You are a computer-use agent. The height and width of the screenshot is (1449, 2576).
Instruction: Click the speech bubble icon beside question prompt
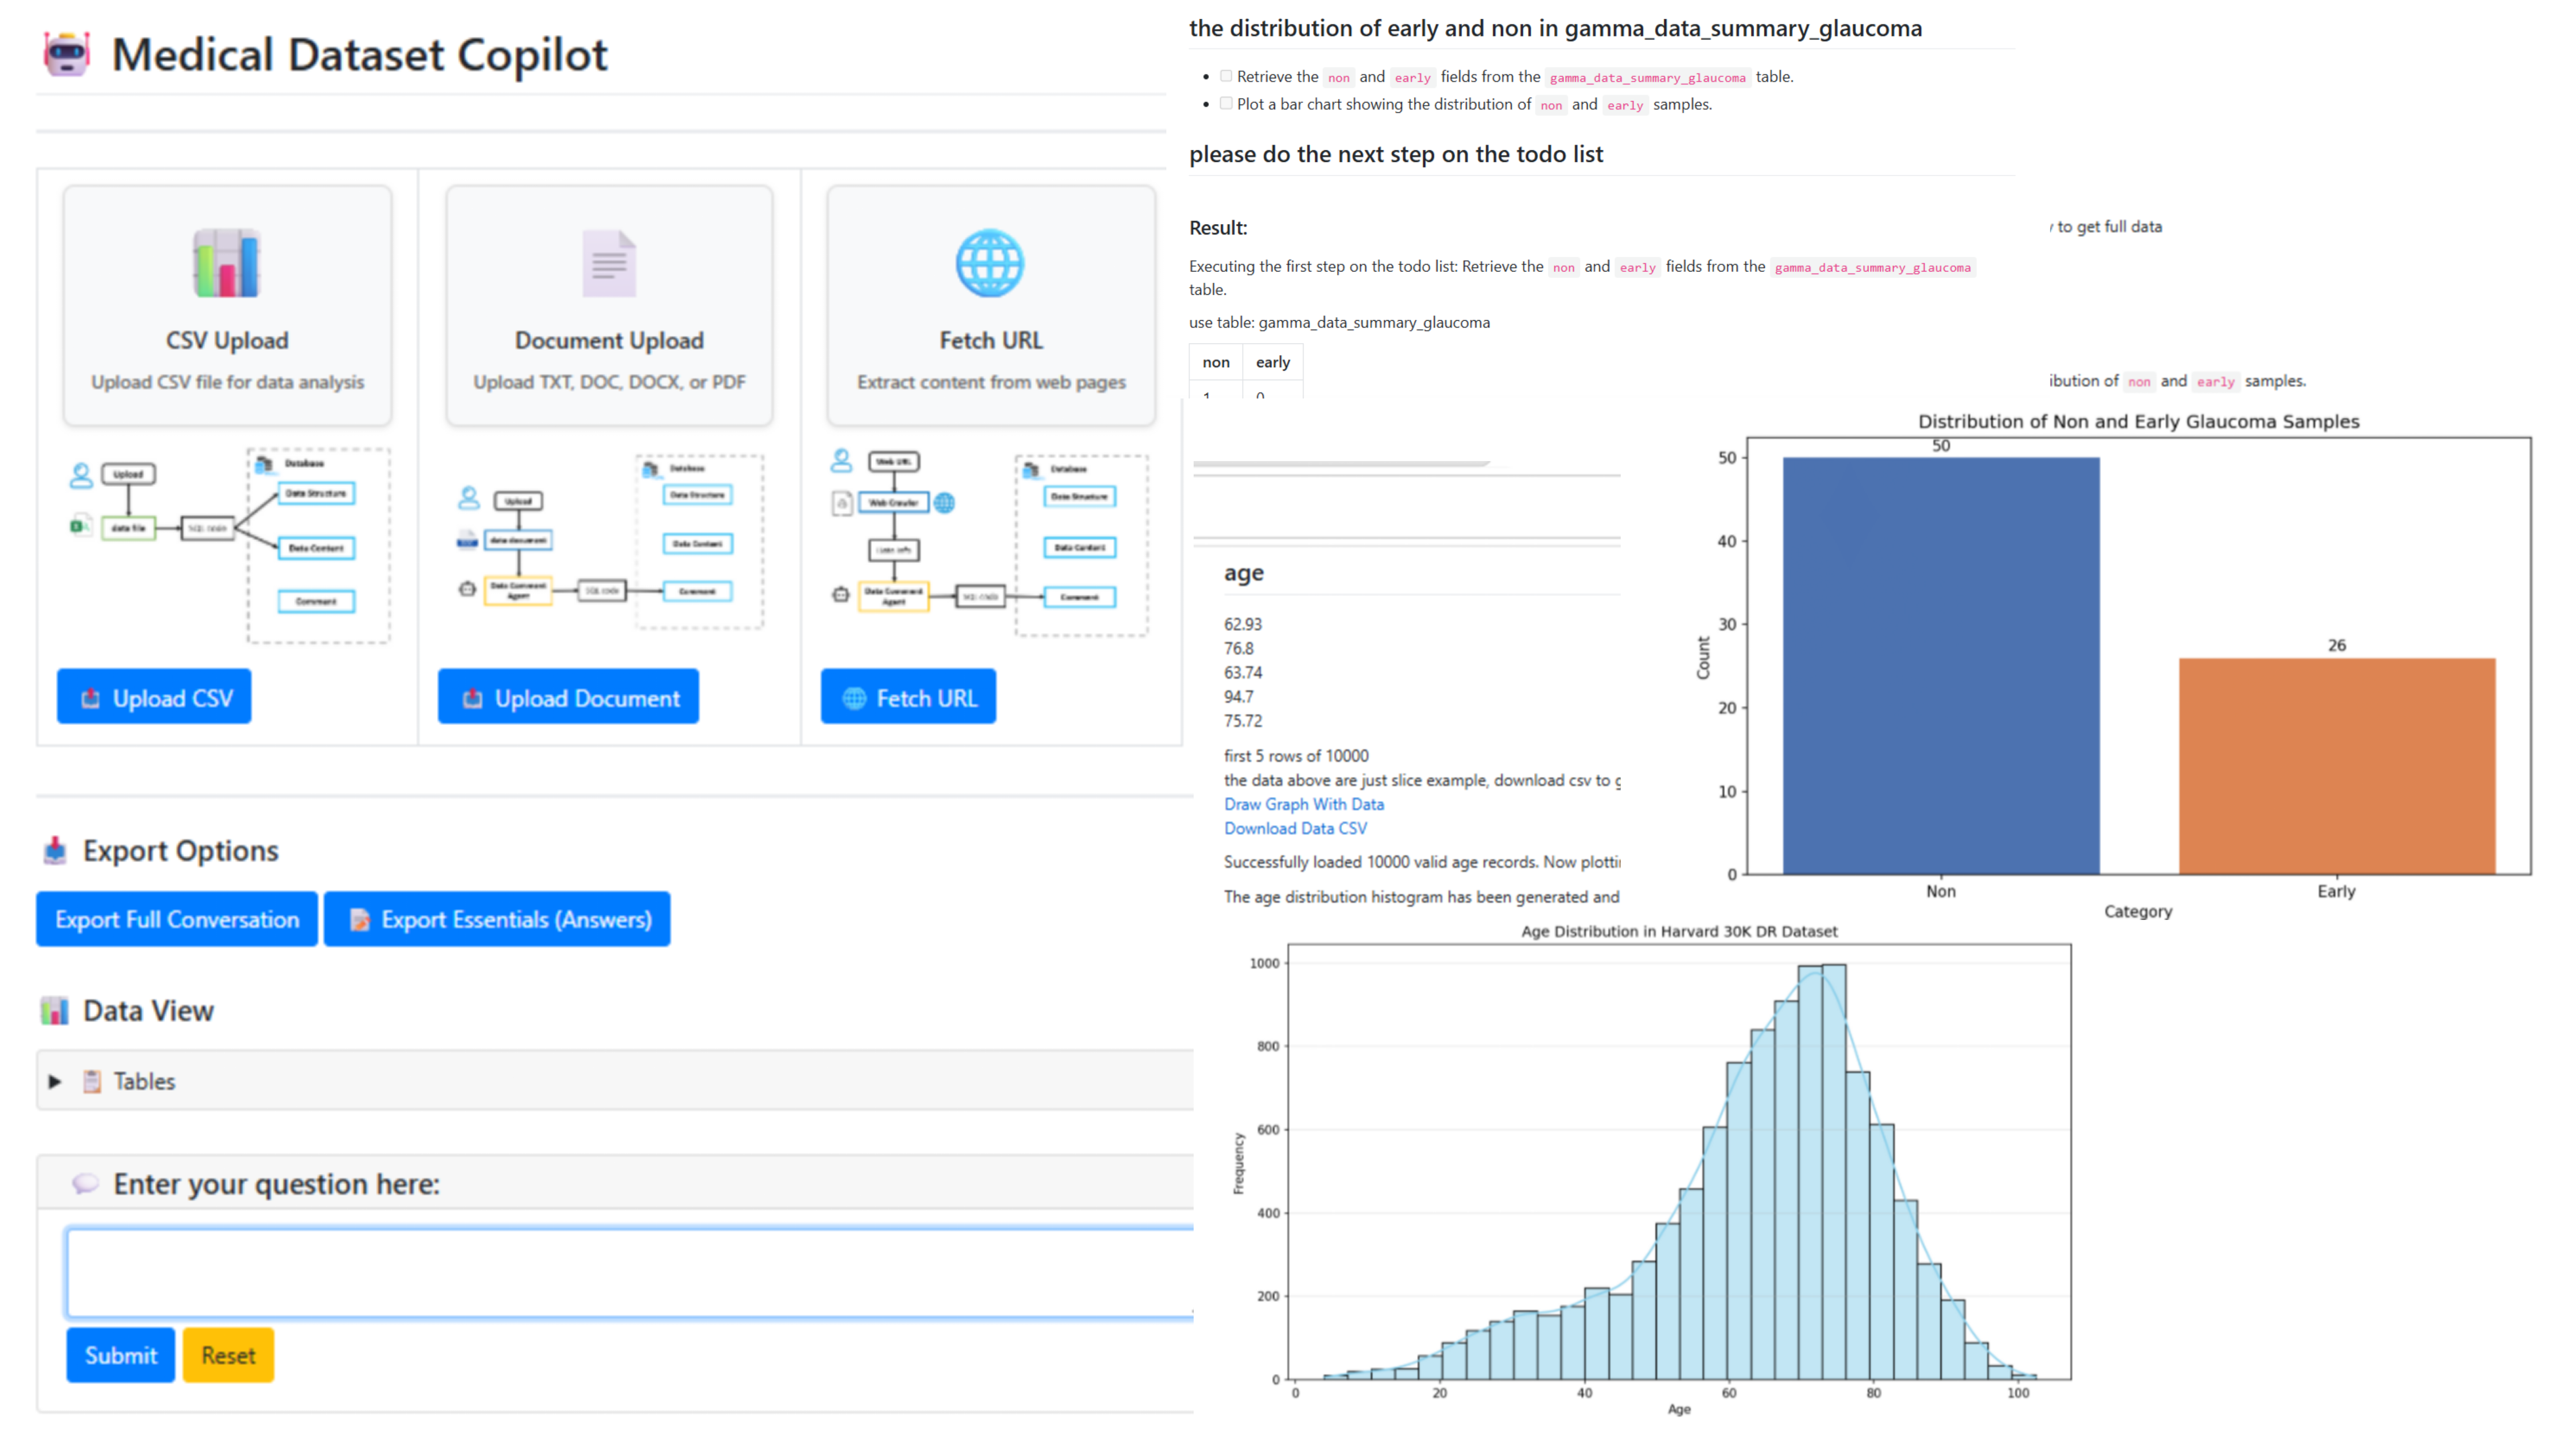[86, 1184]
